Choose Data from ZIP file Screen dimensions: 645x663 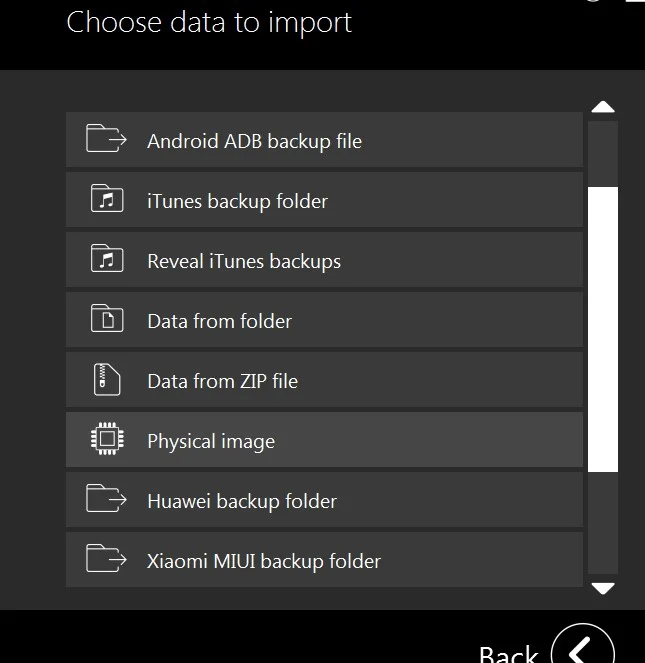coord(324,380)
